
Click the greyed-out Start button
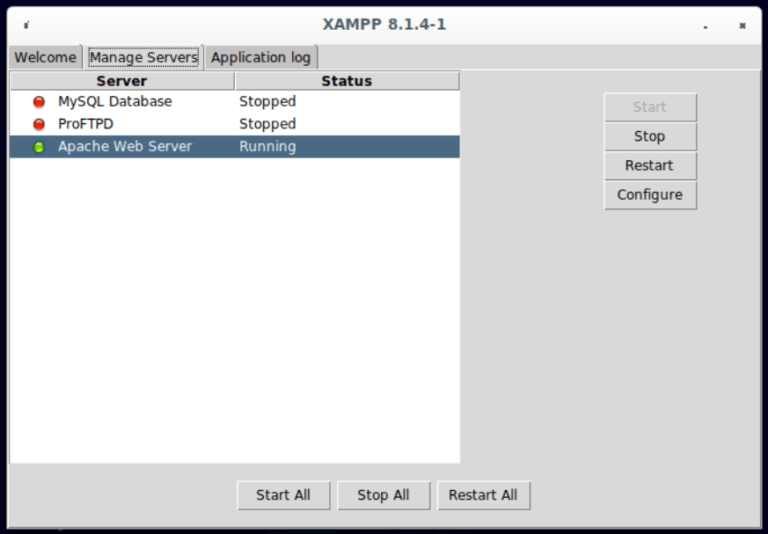[650, 107]
